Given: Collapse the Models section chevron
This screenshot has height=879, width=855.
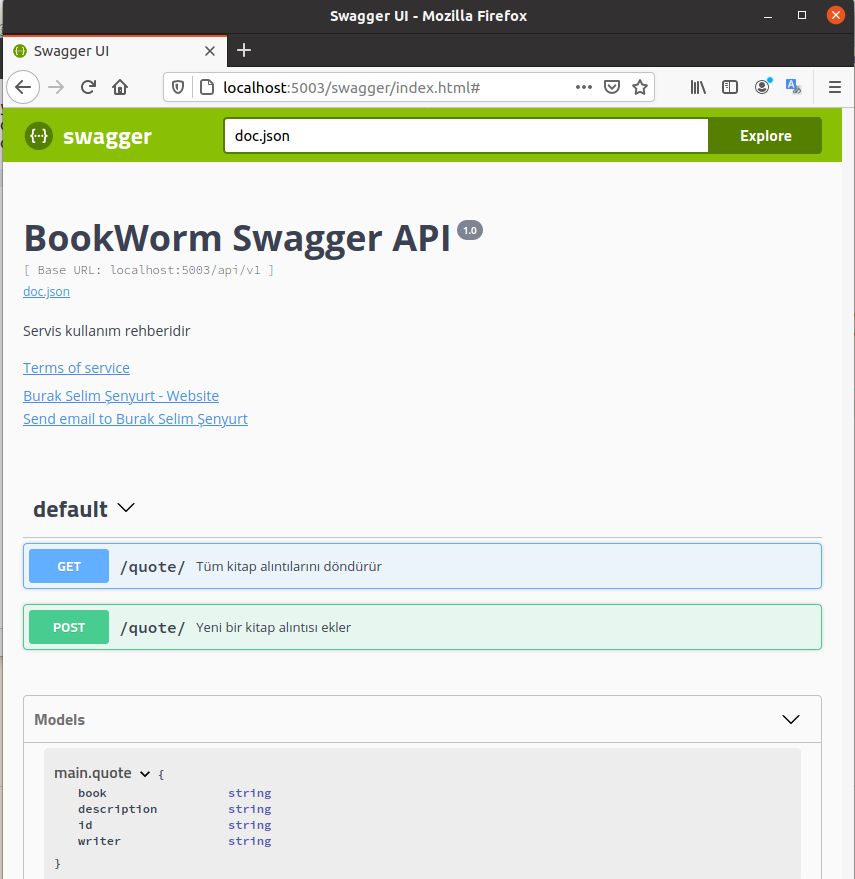Looking at the screenshot, I should [790, 719].
